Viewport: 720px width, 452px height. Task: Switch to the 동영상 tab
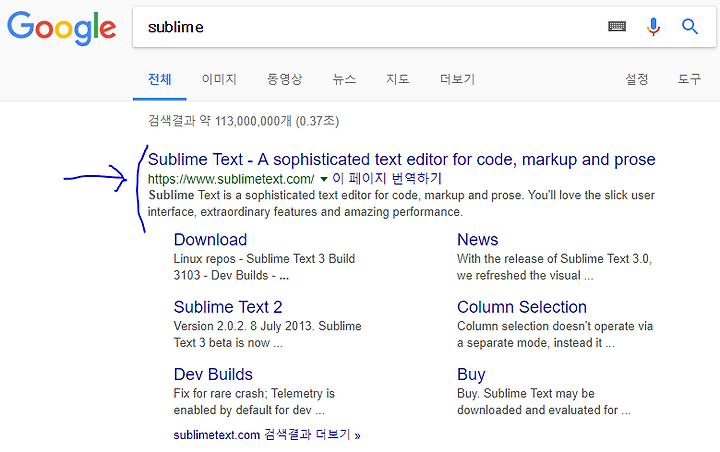[x=285, y=79]
